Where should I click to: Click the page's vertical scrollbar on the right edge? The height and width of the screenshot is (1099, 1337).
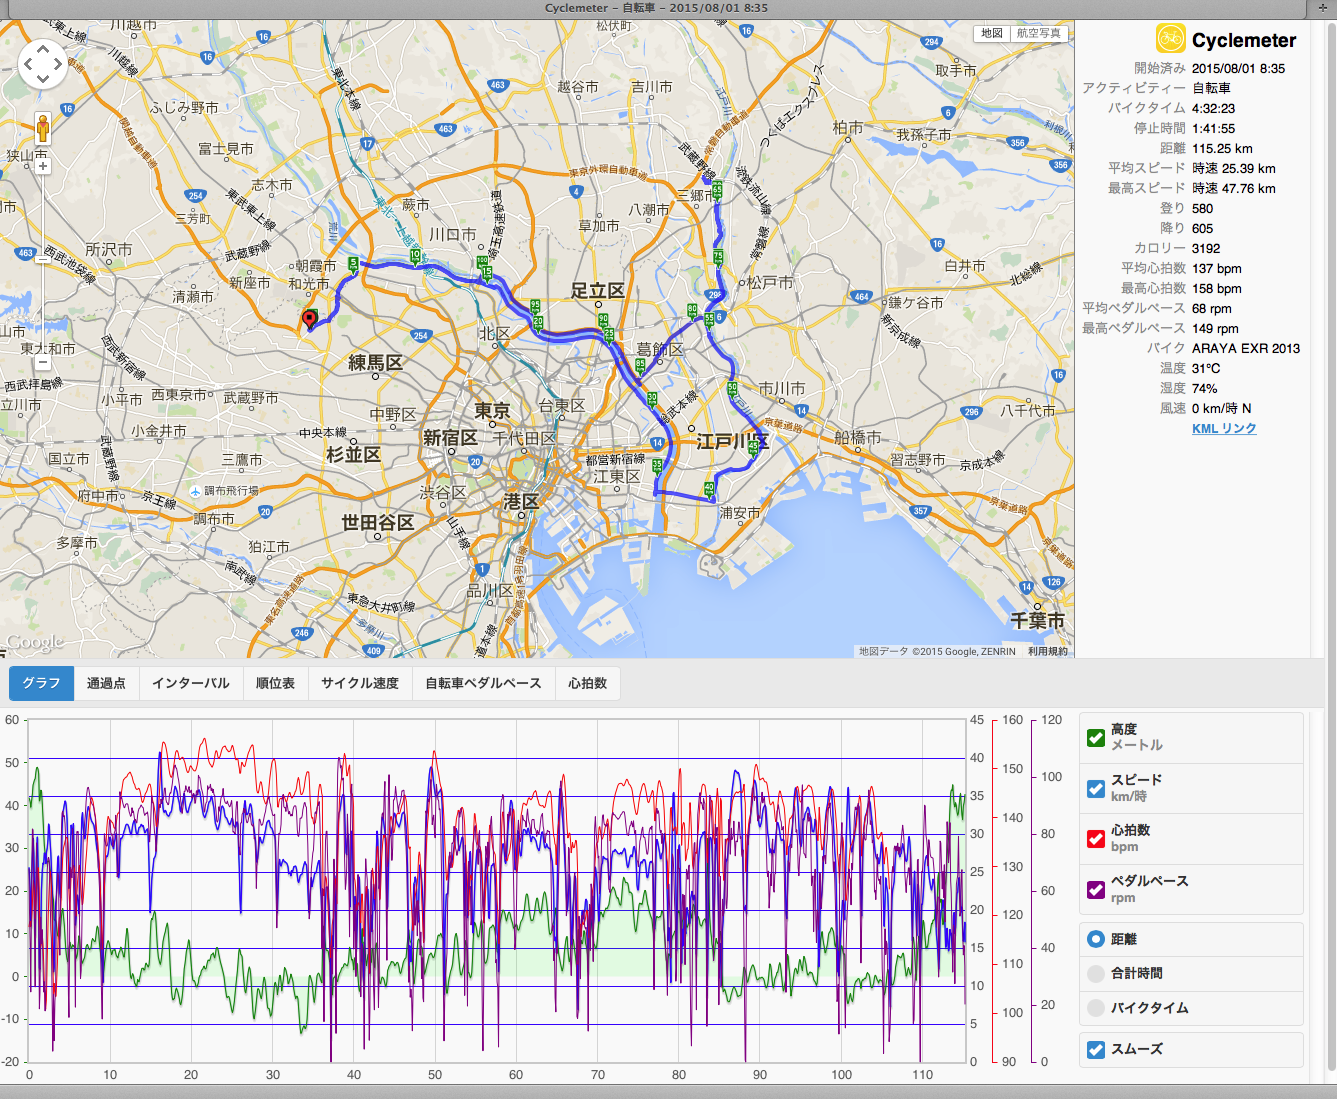click(x=1331, y=545)
